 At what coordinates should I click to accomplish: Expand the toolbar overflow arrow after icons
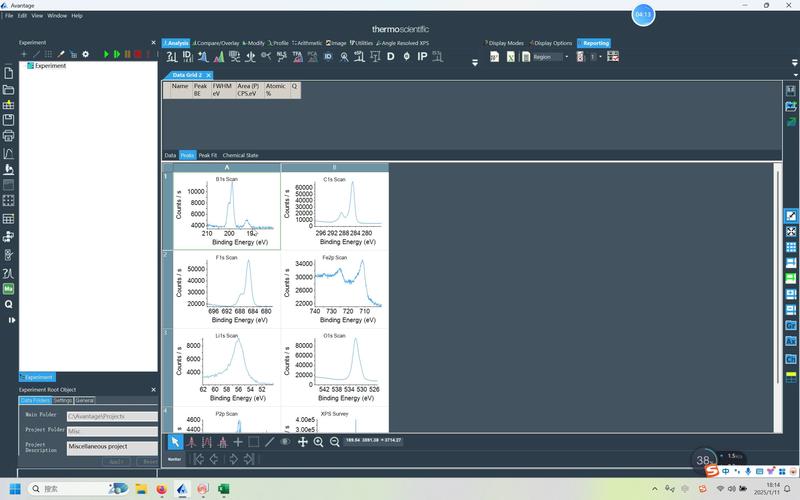[x=474, y=62]
